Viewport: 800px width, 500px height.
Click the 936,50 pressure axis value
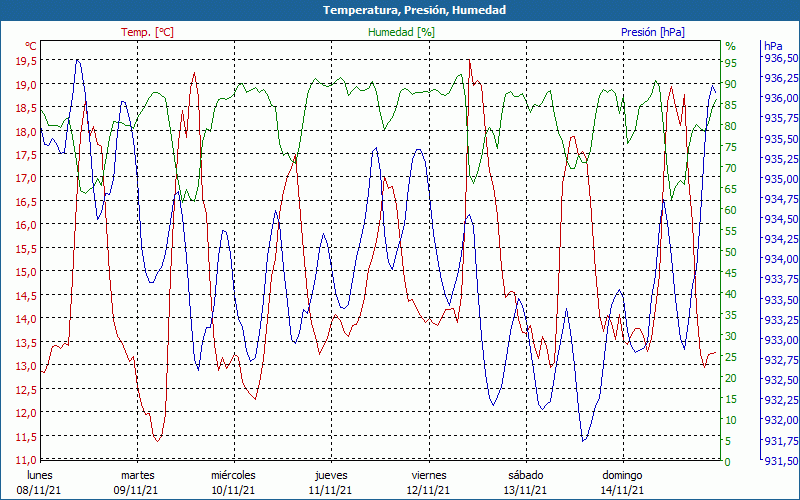pos(780,58)
